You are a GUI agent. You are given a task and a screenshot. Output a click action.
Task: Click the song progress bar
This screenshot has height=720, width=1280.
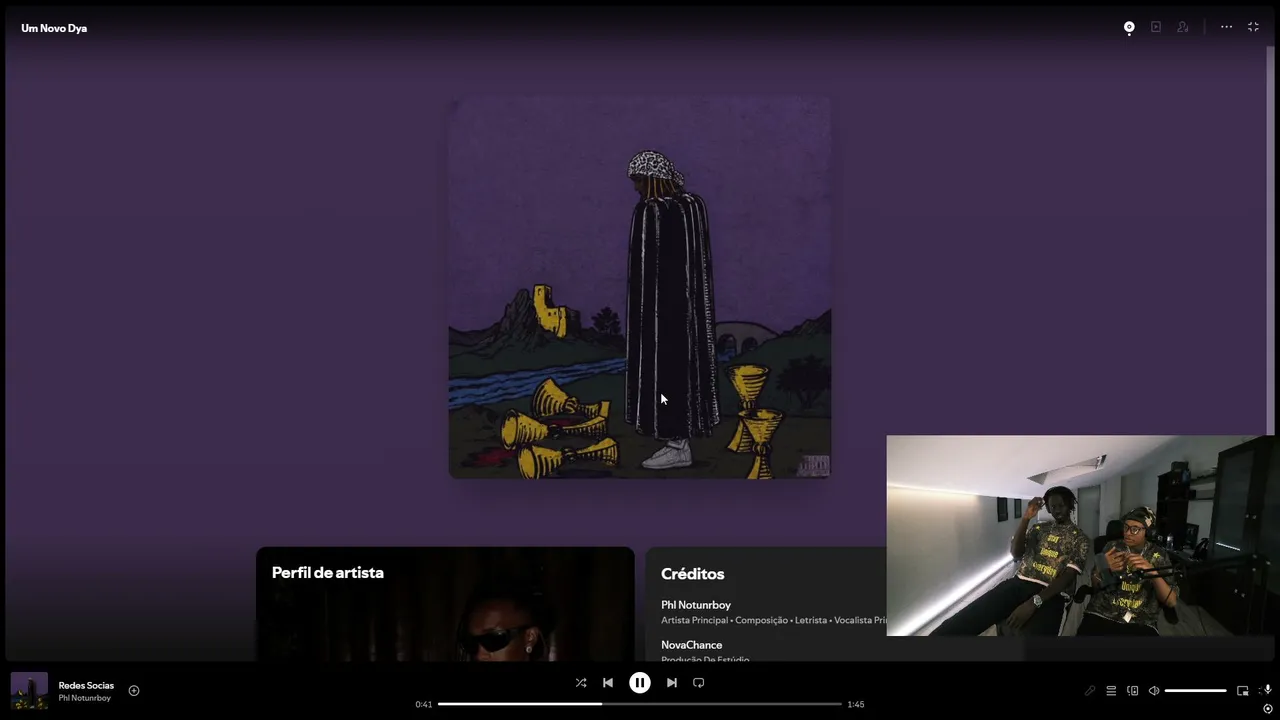[x=640, y=704]
